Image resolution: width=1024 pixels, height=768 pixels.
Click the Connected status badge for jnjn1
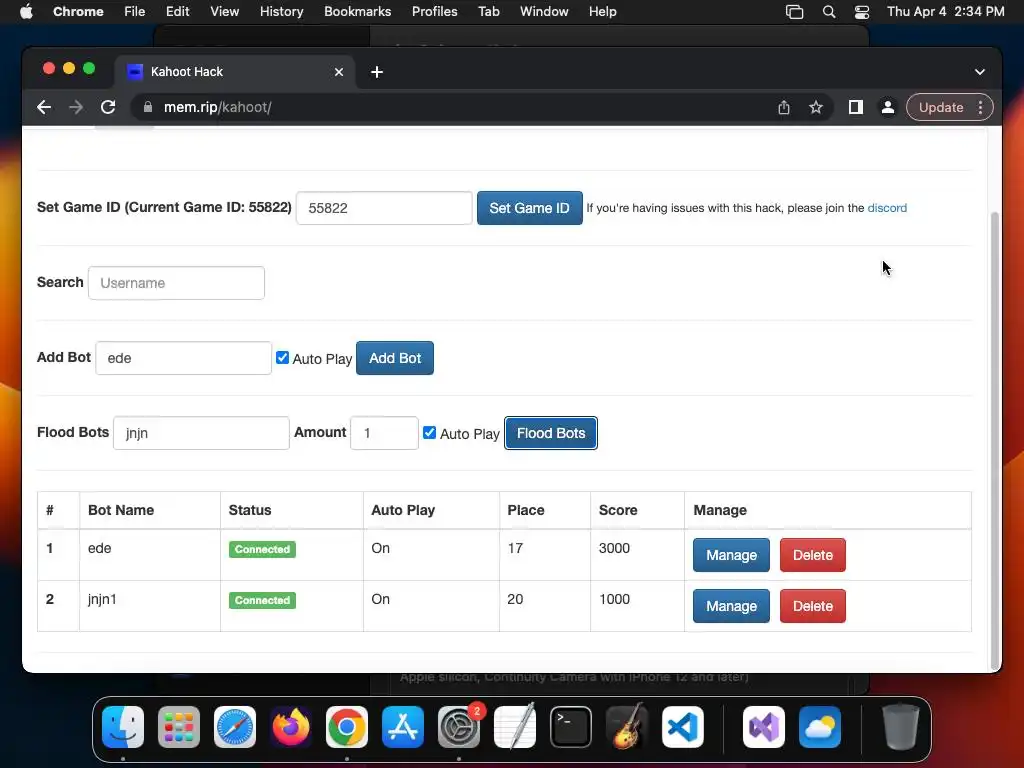[x=262, y=600]
